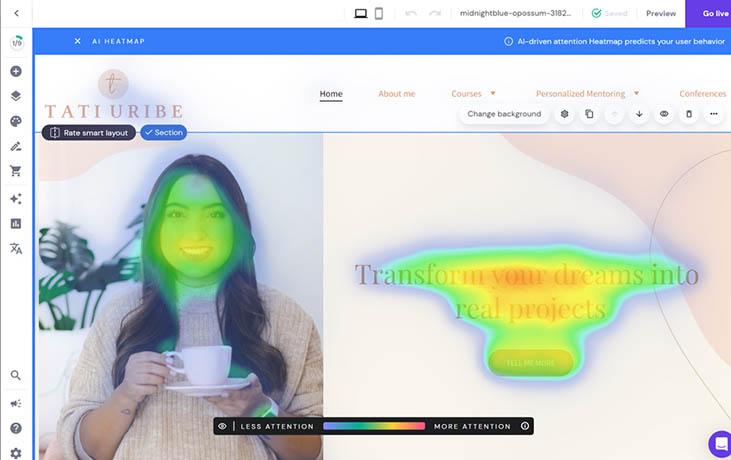Toggle heatmap legend eye icon
Screen dimensions: 731x460
point(222,426)
